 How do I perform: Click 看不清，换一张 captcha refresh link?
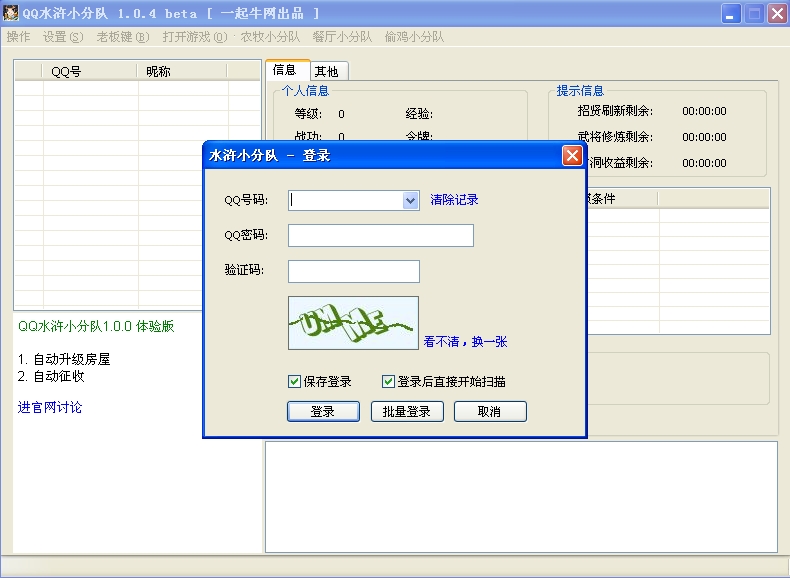(466, 342)
